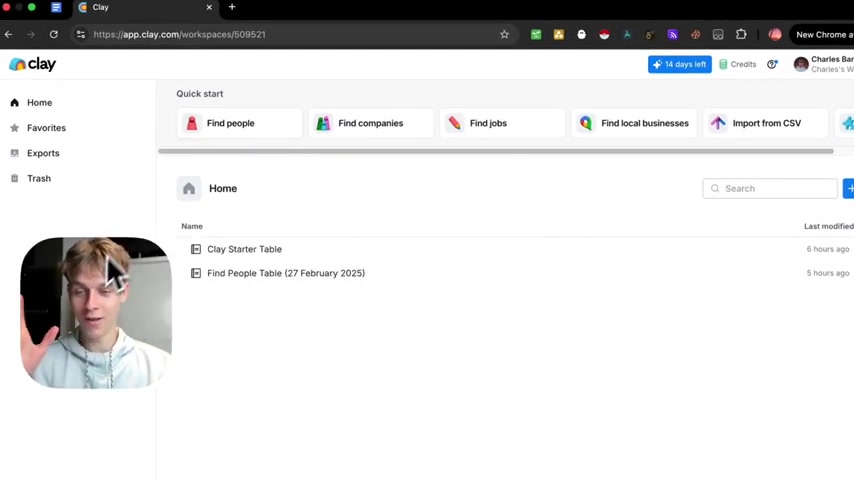This screenshot has width=854, height=480.
Task: Click the blue plus new button
Action: [x=849, y=189]
